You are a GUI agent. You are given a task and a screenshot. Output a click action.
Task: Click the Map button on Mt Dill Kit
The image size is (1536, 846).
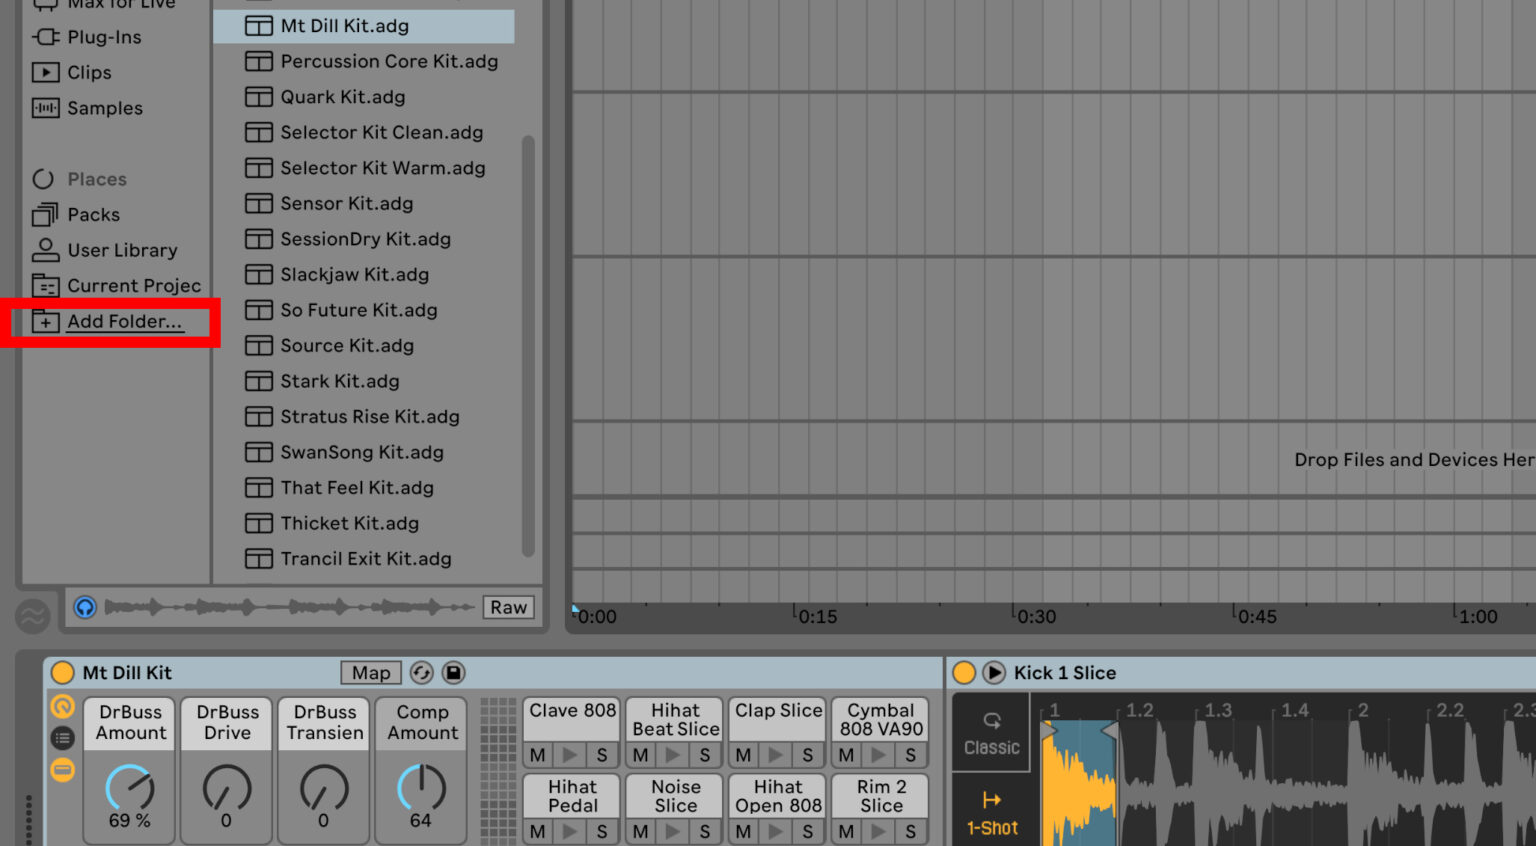click(369, 672)
